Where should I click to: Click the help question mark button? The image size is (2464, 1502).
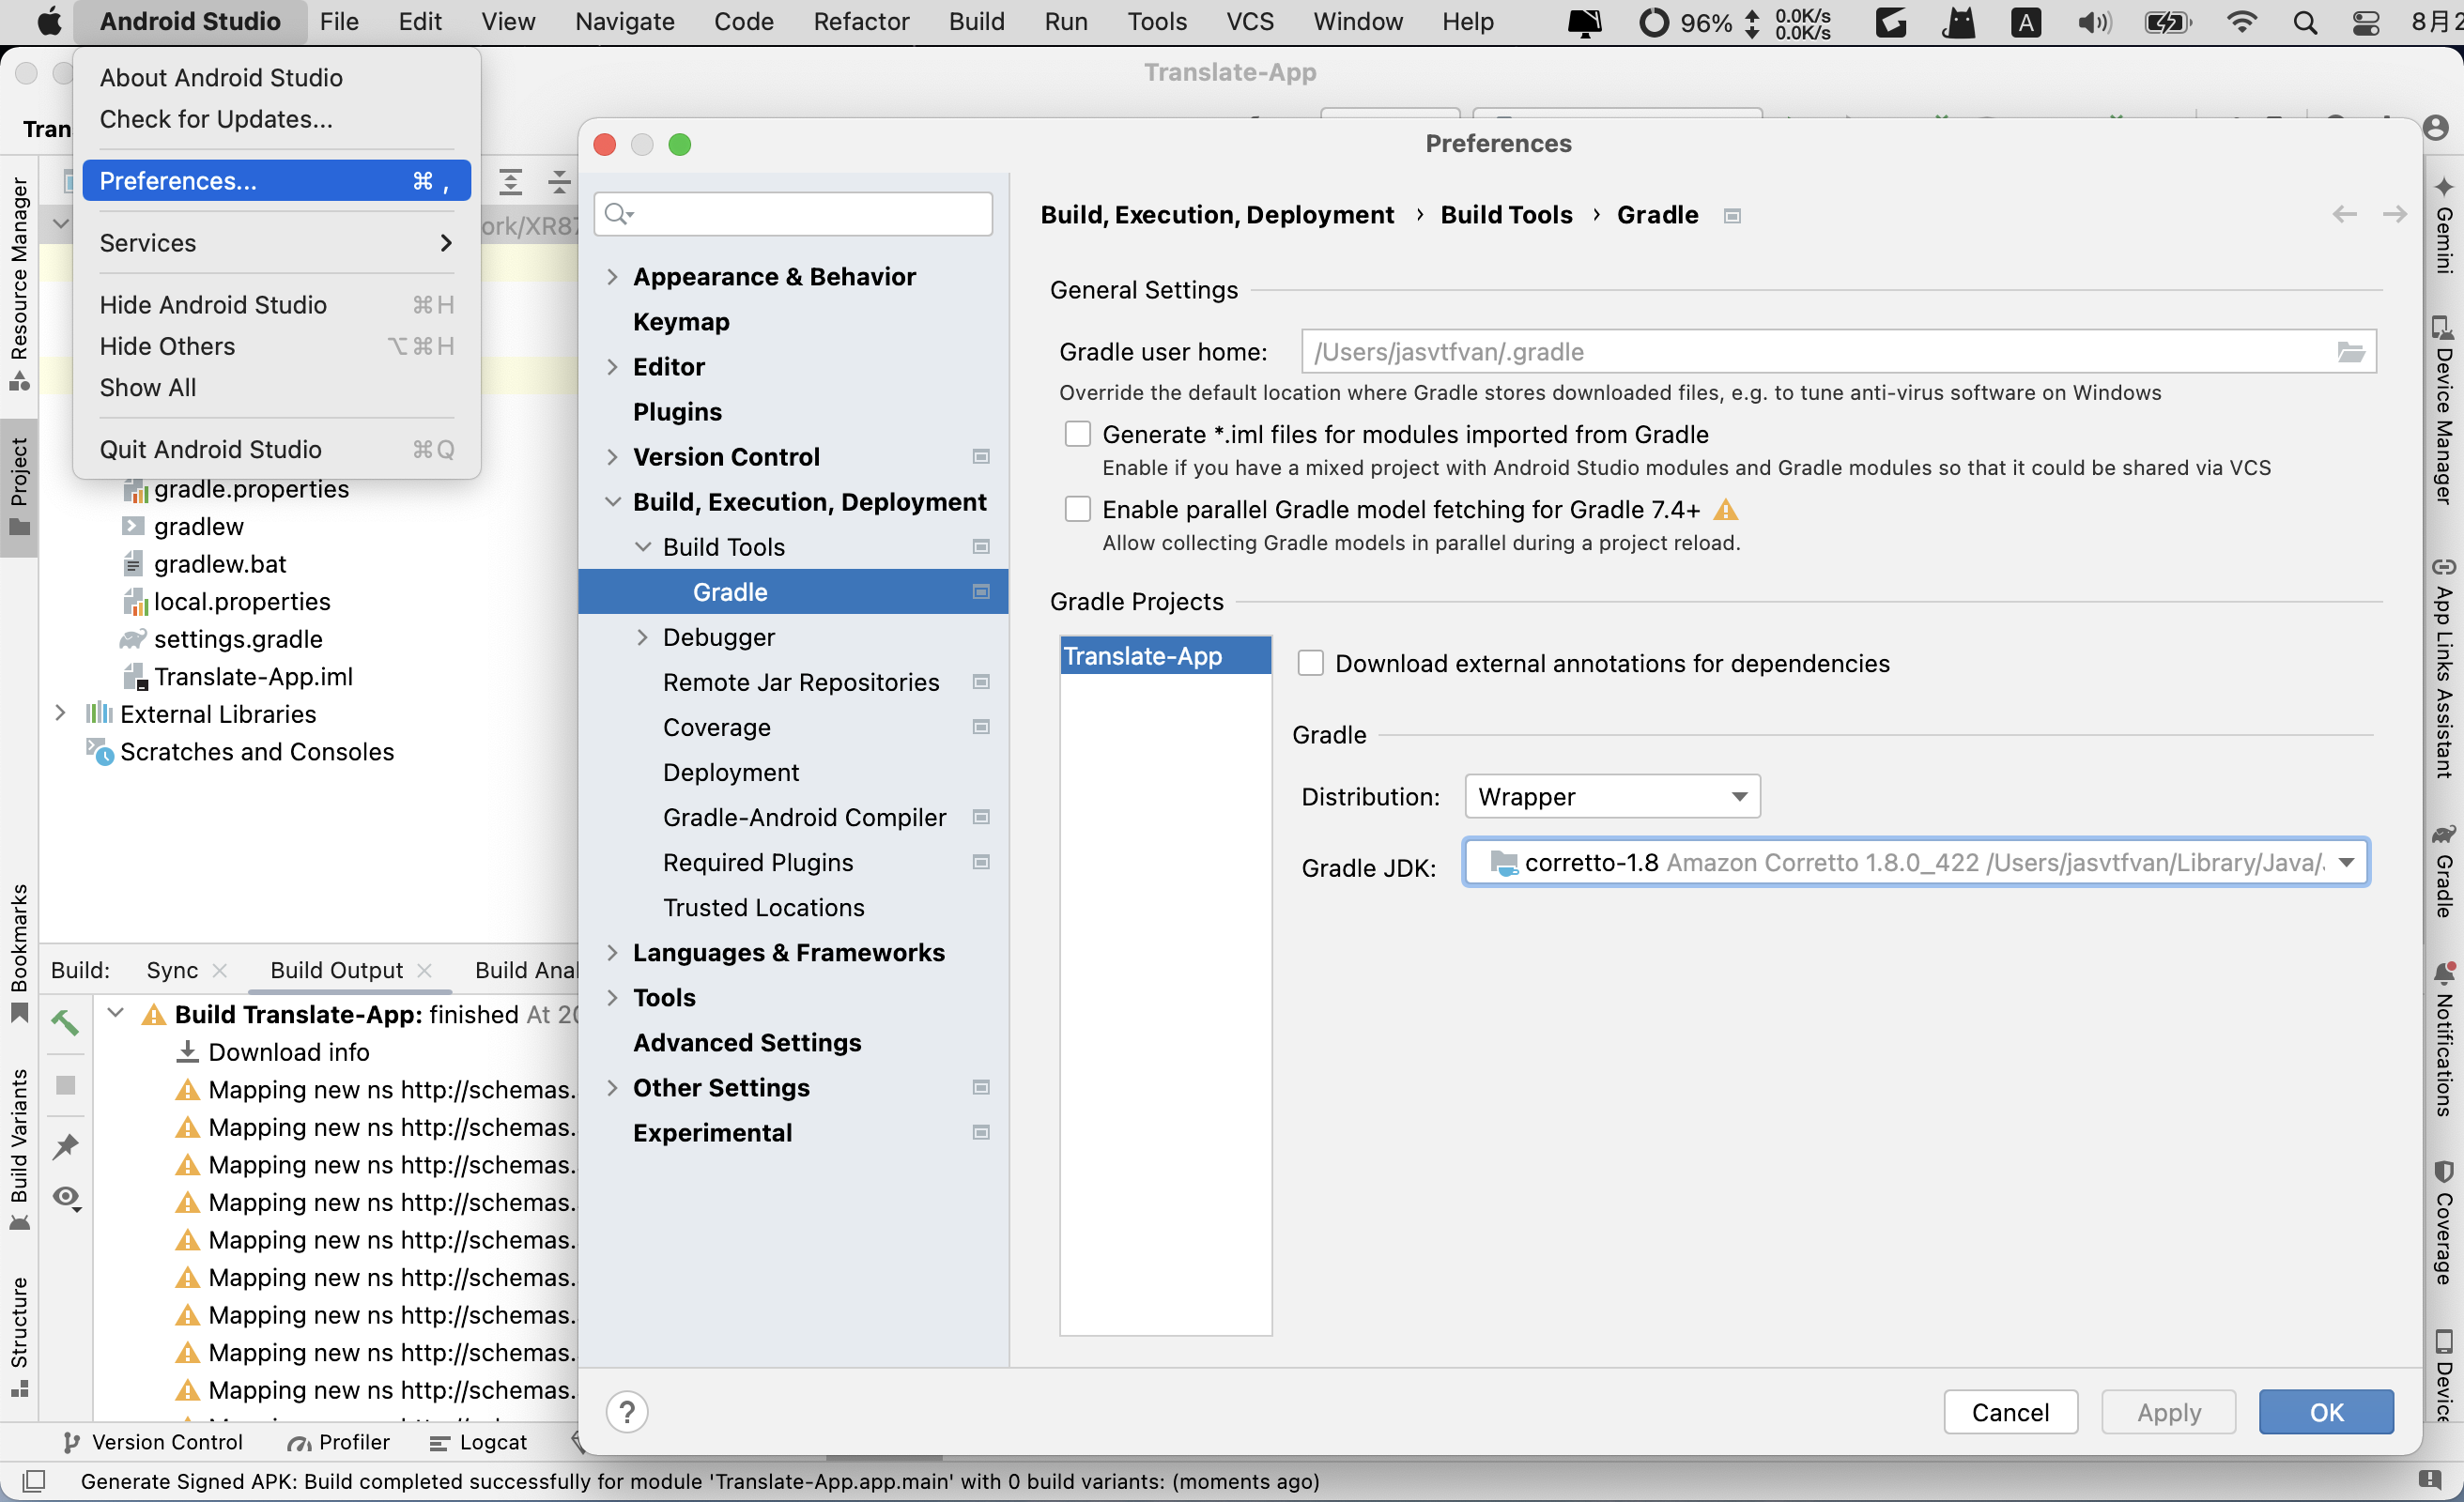[627, 1412]
